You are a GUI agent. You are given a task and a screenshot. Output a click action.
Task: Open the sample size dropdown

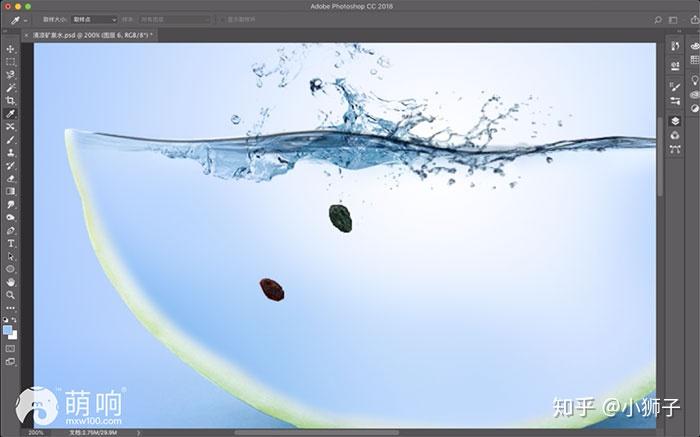tap(94, 20)
